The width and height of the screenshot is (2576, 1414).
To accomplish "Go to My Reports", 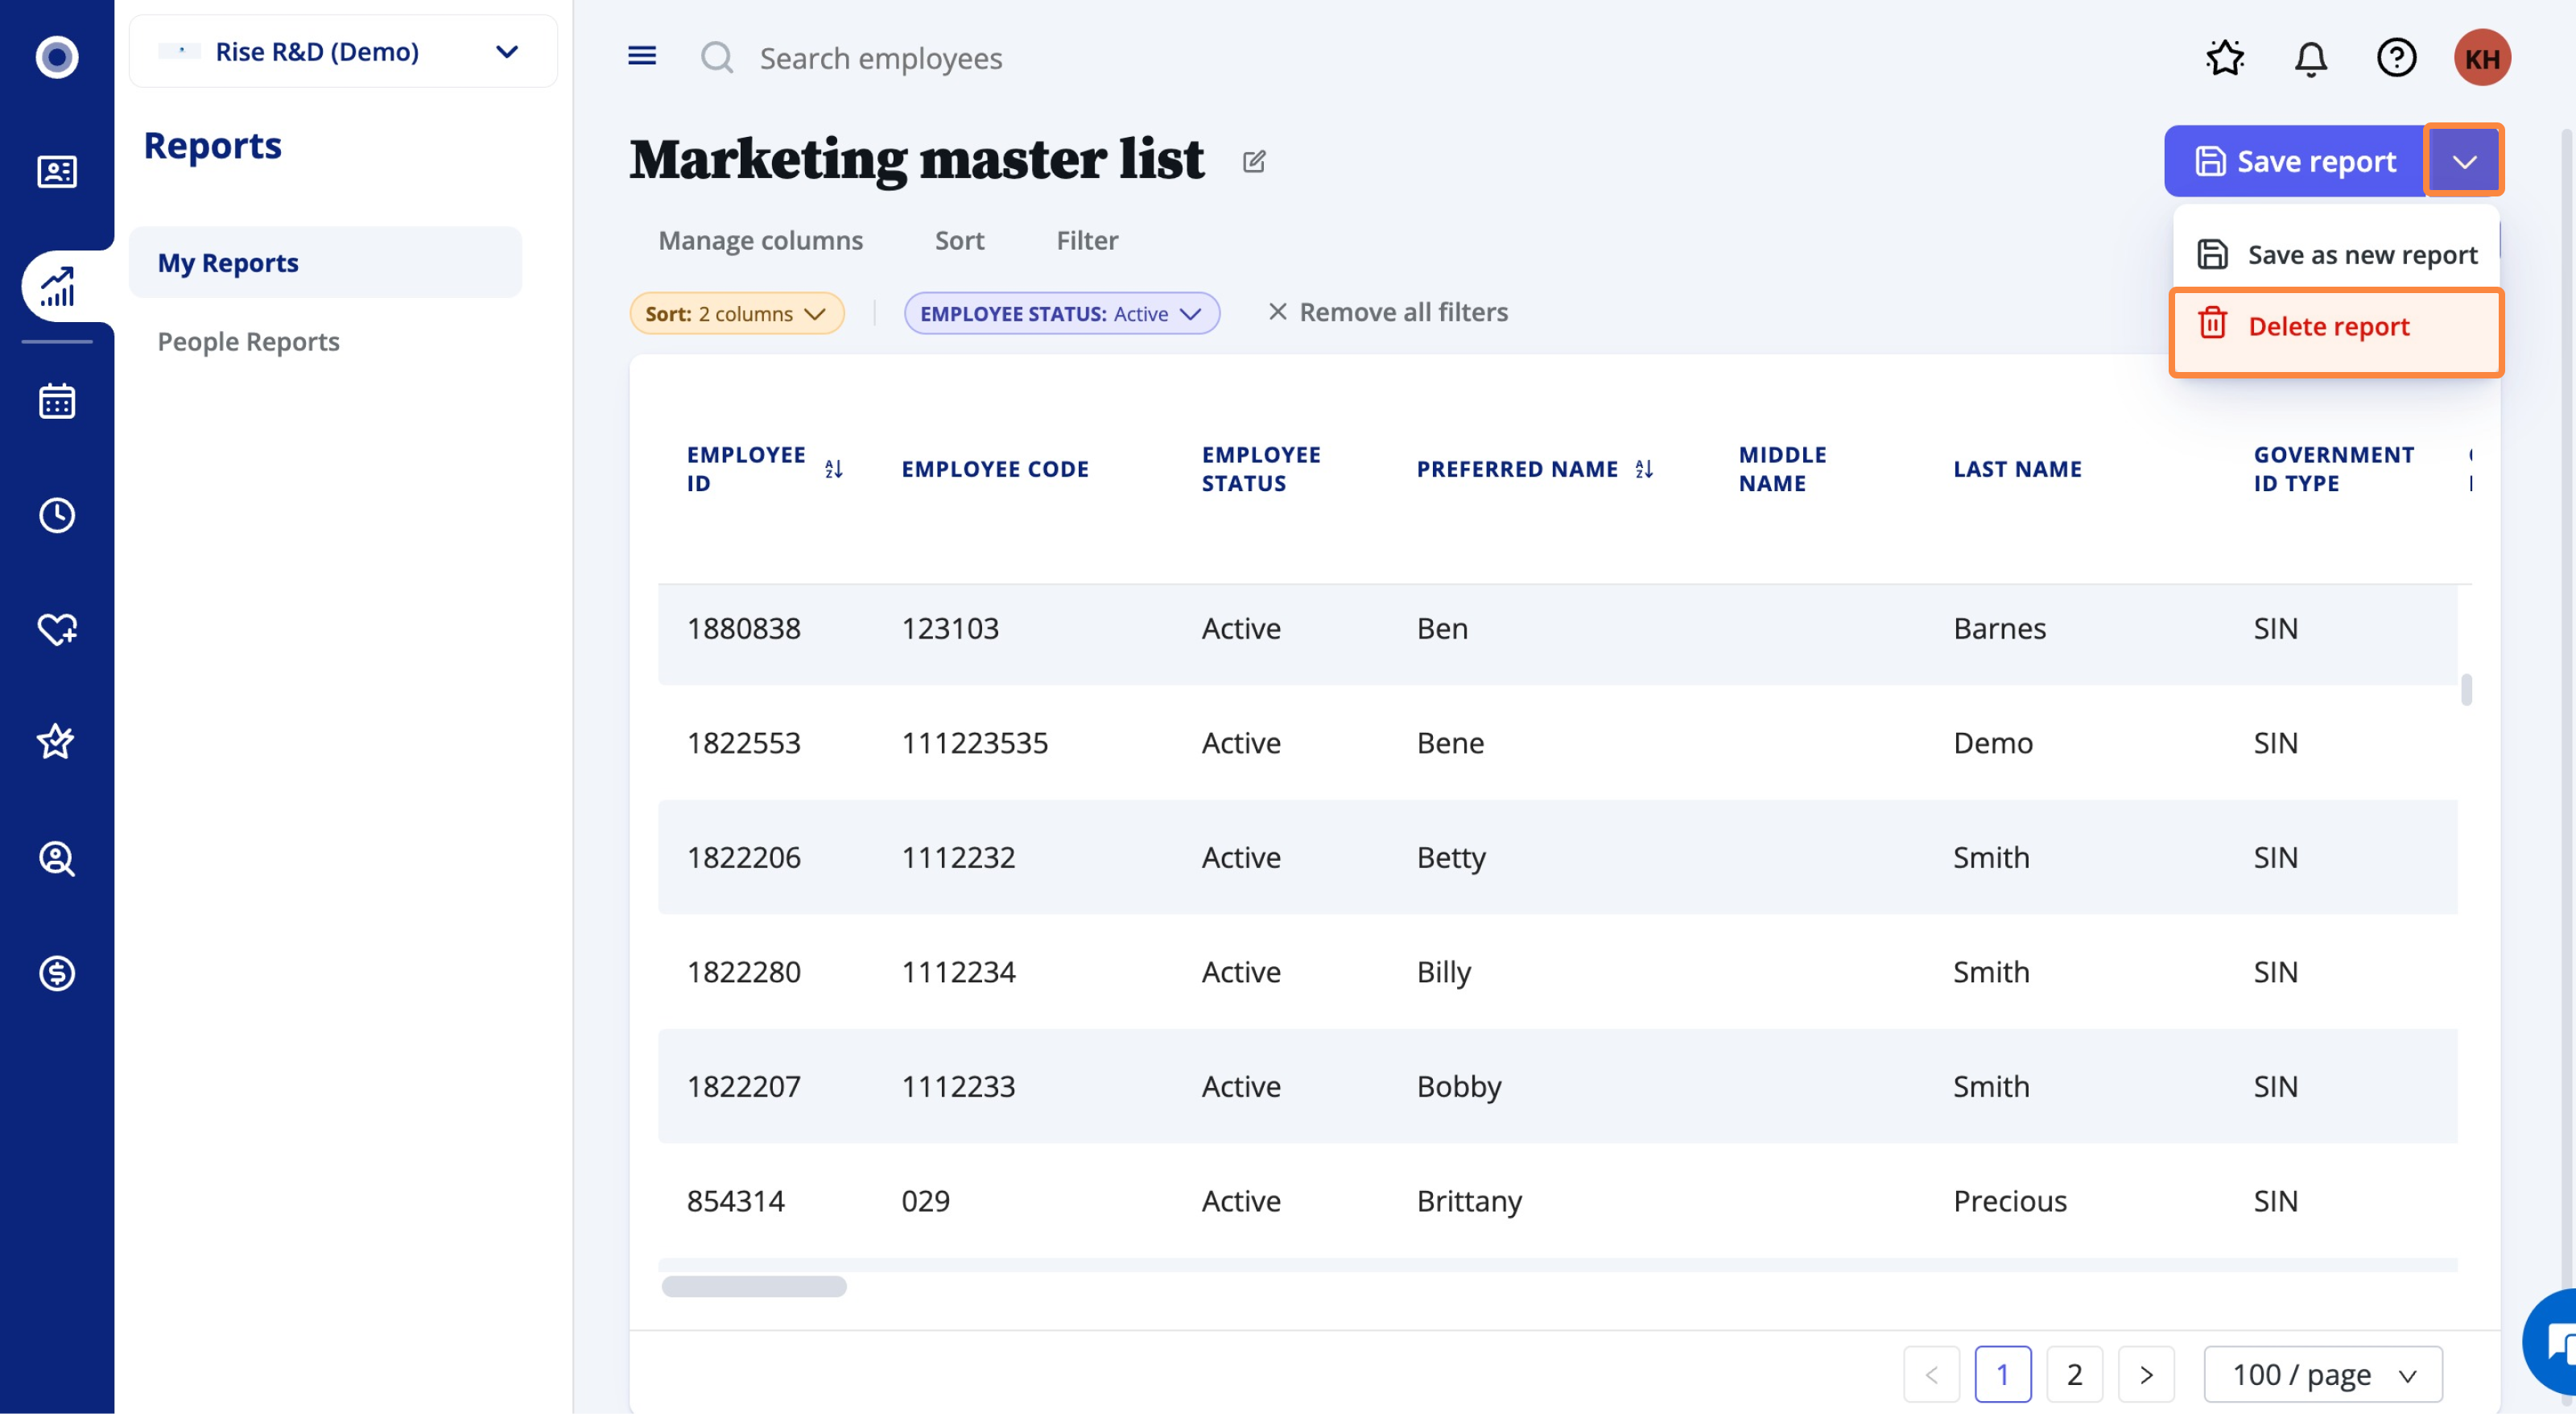I will click(x=325, y=262).
